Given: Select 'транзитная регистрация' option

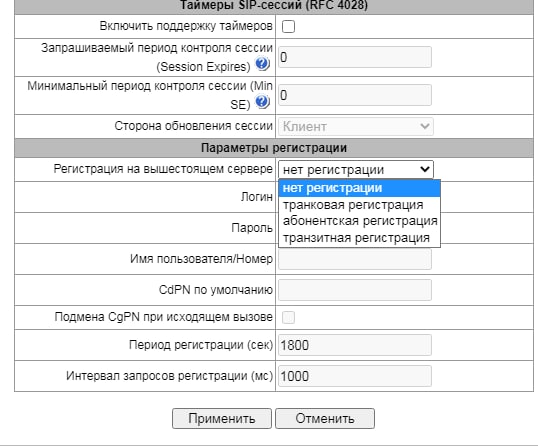Looking at the screenshot, I should tap(359, 238).
